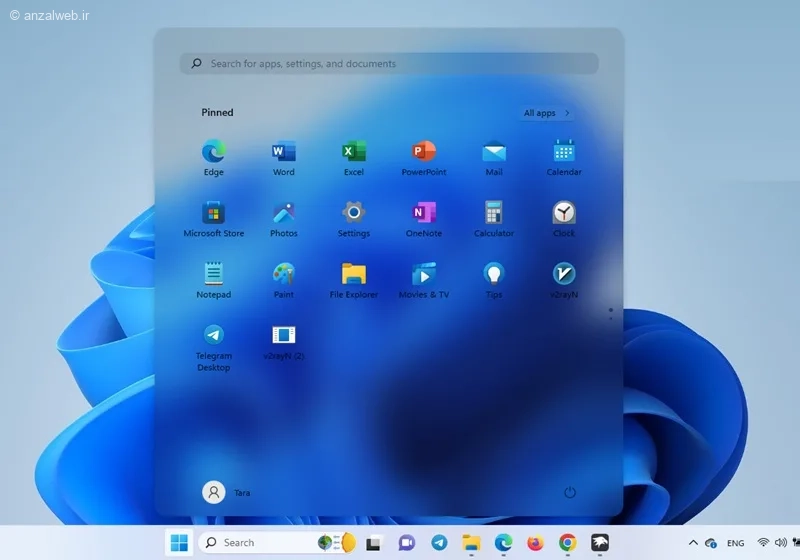Screen dimensions: 800x560
Task: Open Telegram from the taskbar
Action: 439,543
